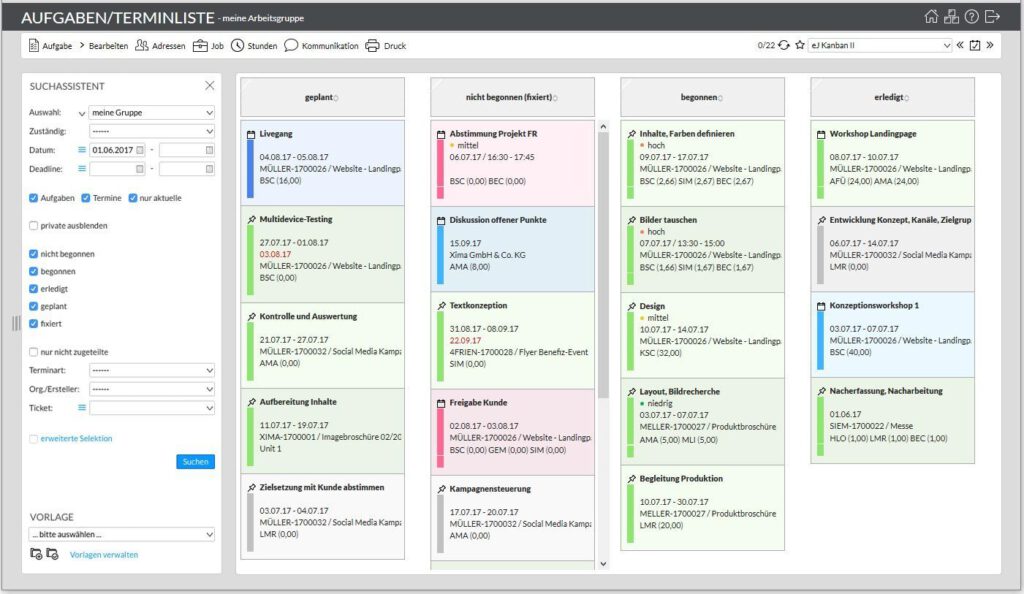This screenshot has width=1024, height=594.
Task: Open the Vorlage bitte auswählen dropdown
Action: click(121, 535)
